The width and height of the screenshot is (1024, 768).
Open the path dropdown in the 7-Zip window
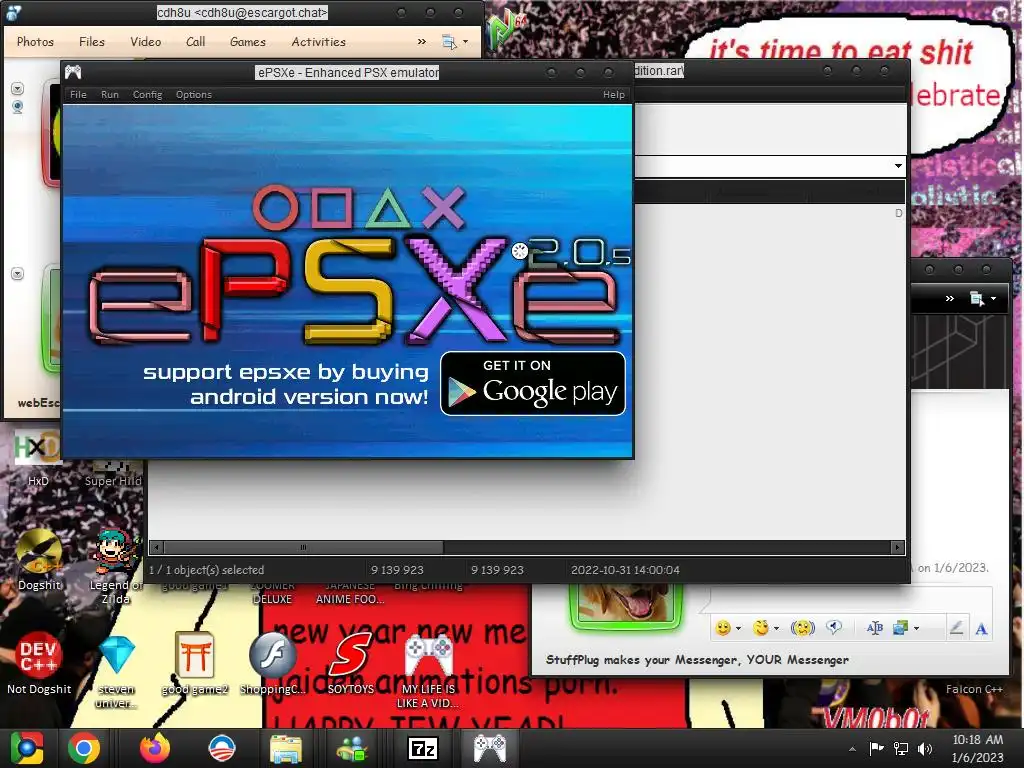899,166
